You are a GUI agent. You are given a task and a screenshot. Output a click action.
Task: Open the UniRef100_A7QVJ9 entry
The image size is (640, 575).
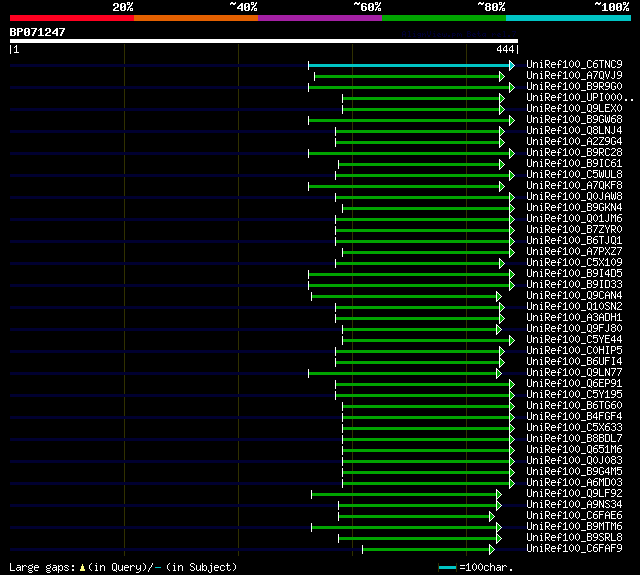click(x=574, y=75)
